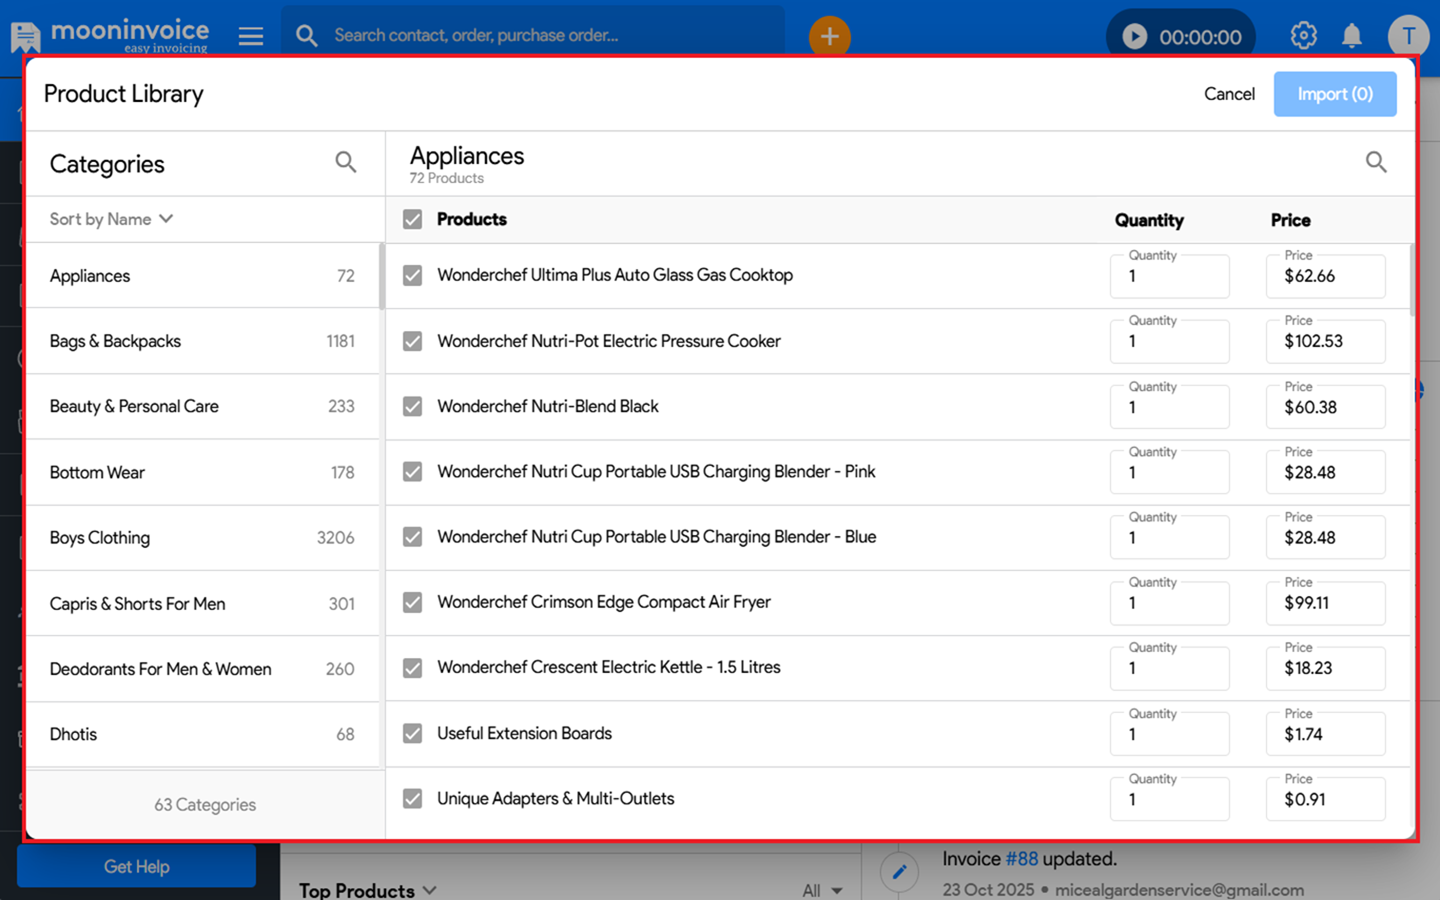Expand the Top Products dropdown
1440x900 pixels.
368,889
